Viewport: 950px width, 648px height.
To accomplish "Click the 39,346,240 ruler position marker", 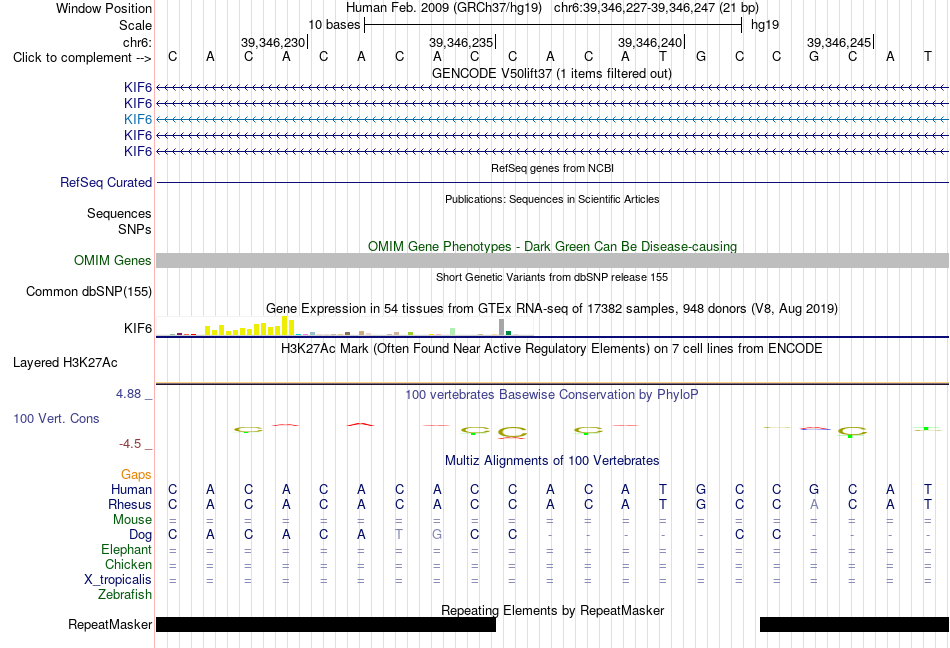I will click(x=650, y=42).
